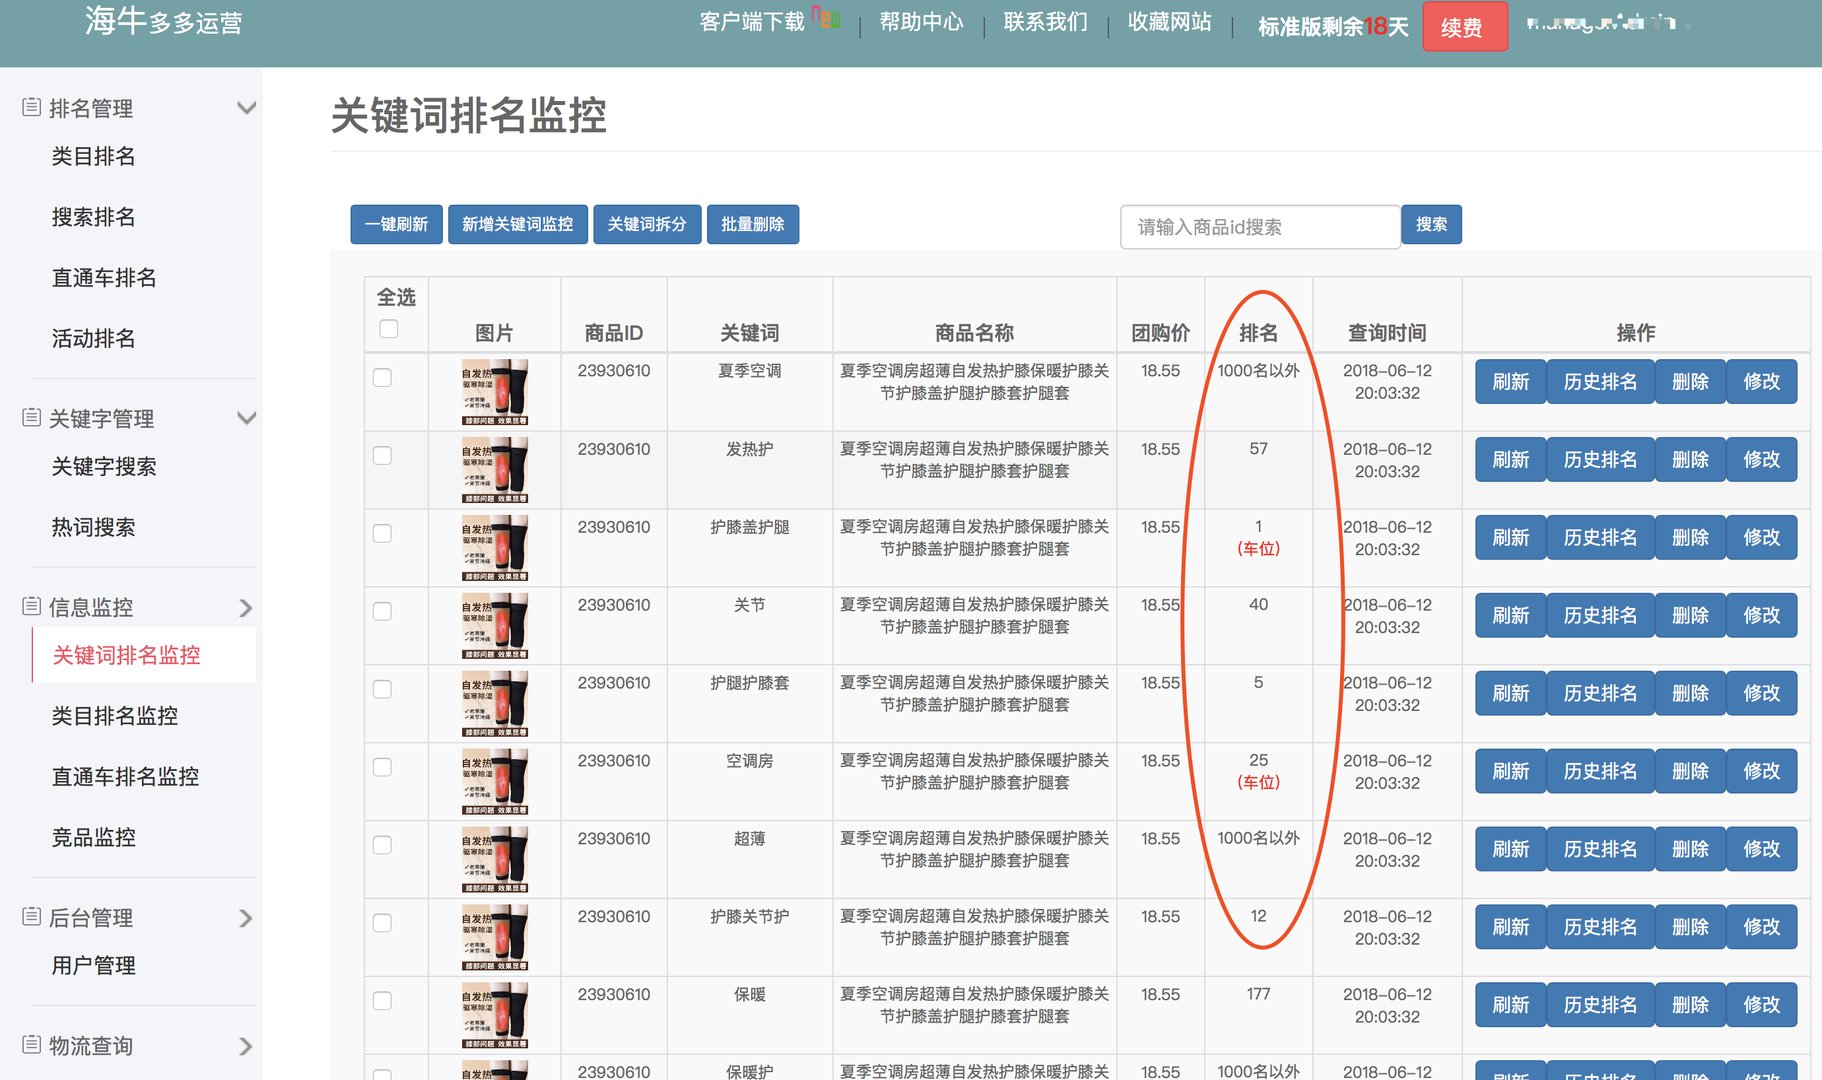Screen dimensions: 1822x1080
Task: Open 历史排名 for the 发热护 keyword
Action: tap(1600, 459)
